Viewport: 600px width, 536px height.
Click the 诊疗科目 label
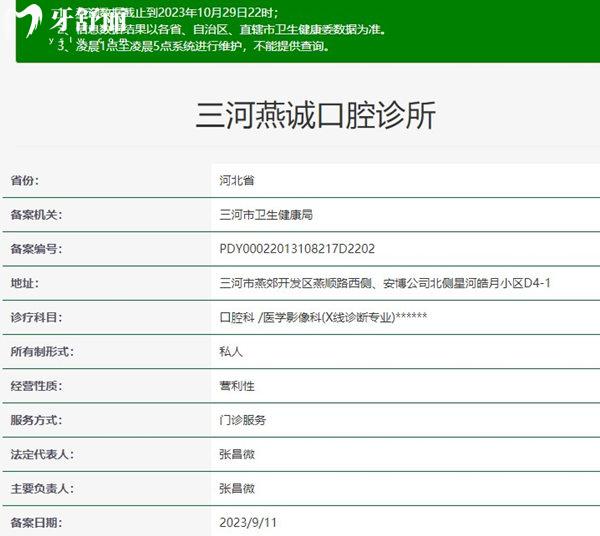pos(36,317)
